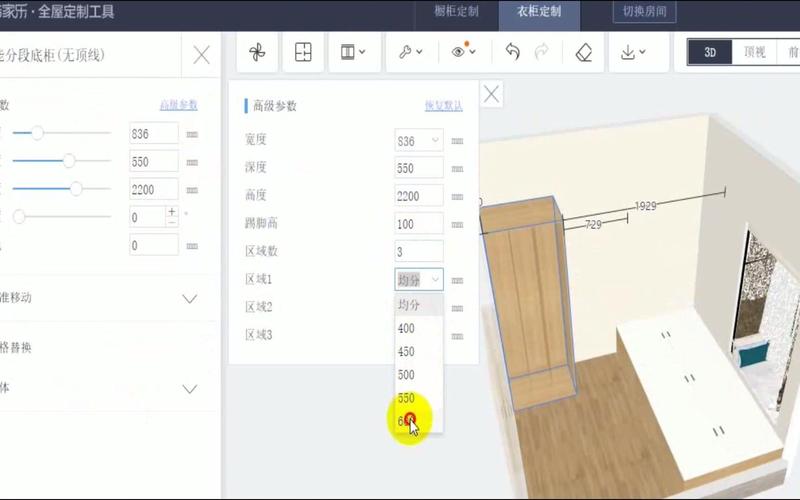Click the undo arrow
The width and height of the screenshot is (800, 500).
pyautogui.click(x=512, y=53)
